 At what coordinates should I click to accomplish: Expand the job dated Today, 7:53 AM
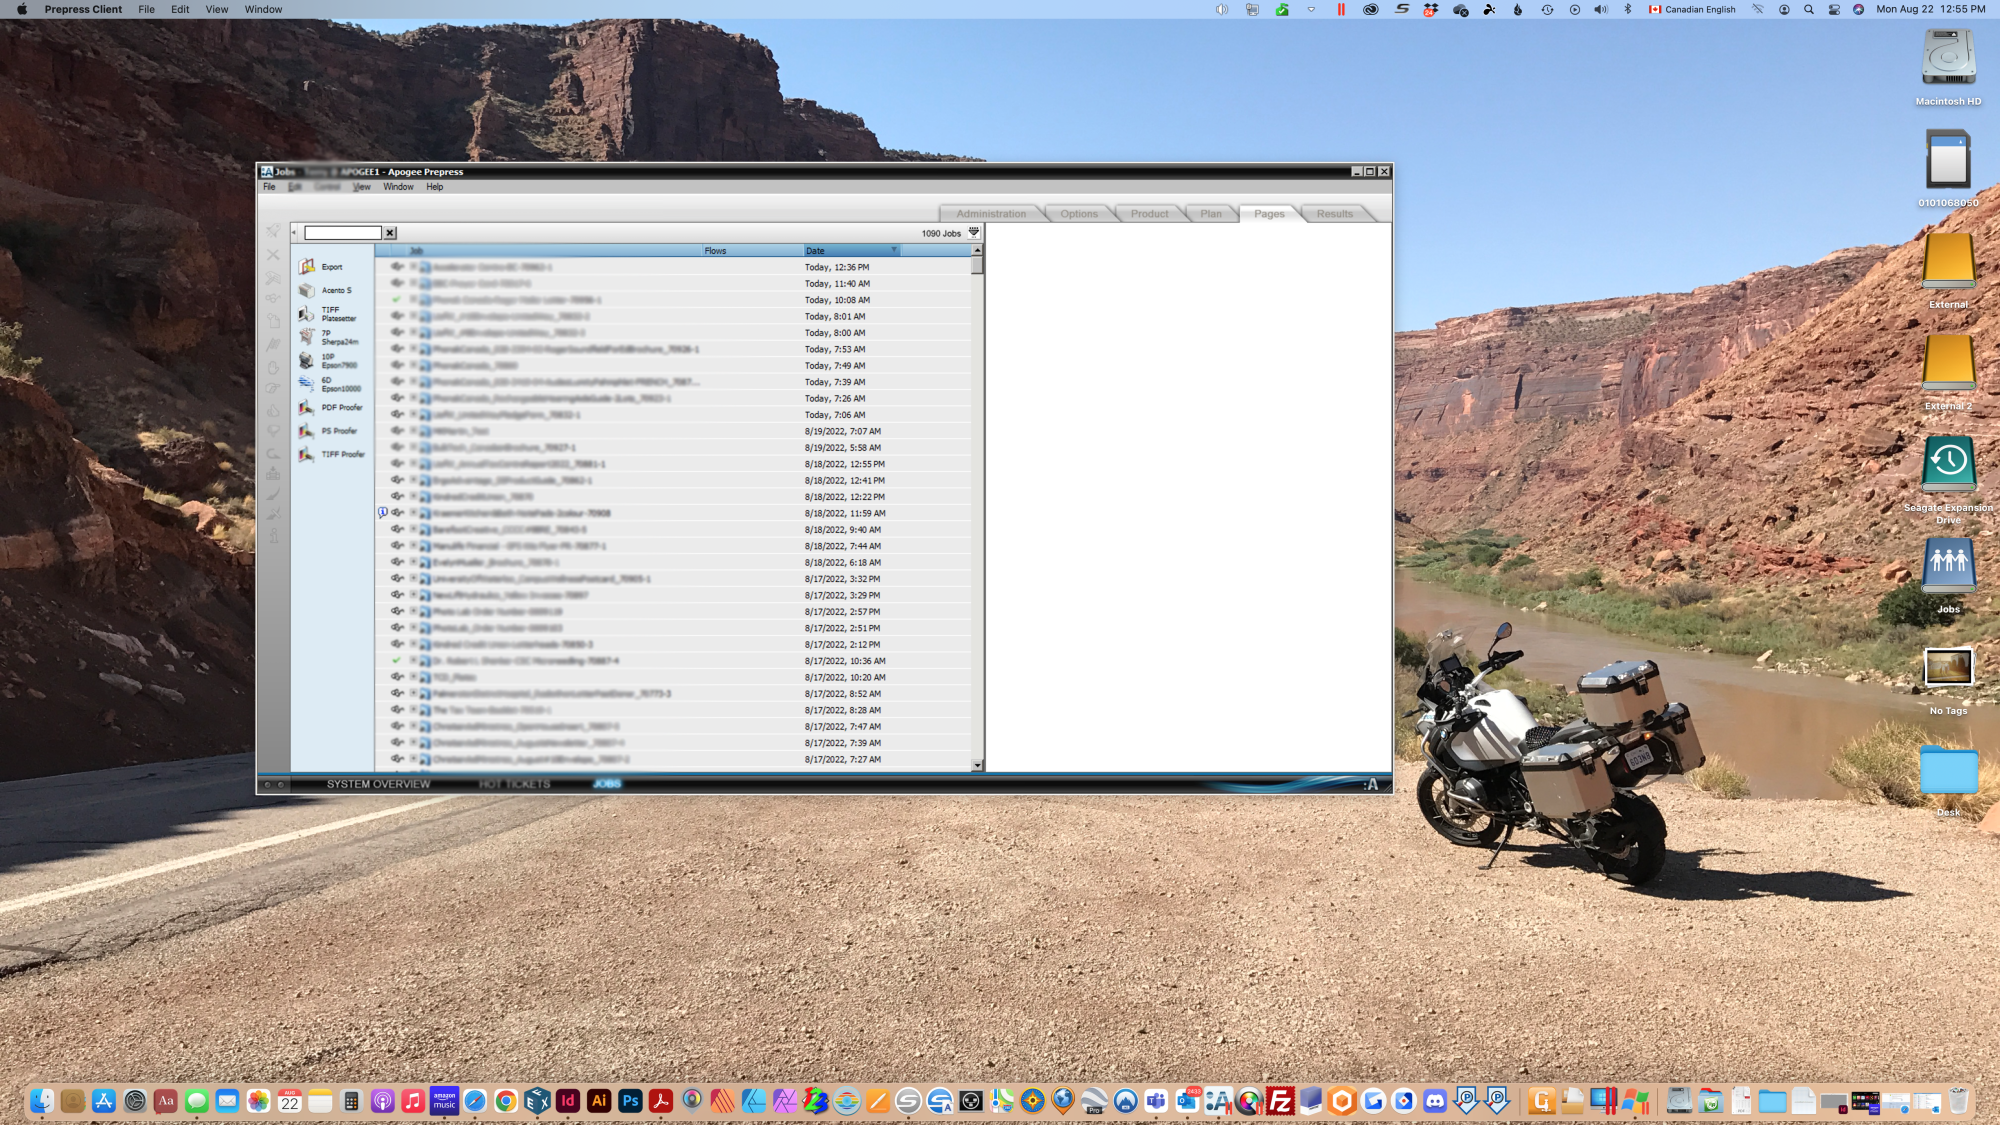point(413,349)
